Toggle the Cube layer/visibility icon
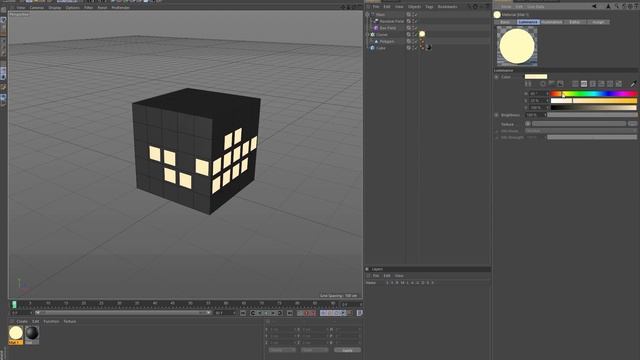Viewport: 640px width, 360px height. pyautogui.click(x=409, y=48)
